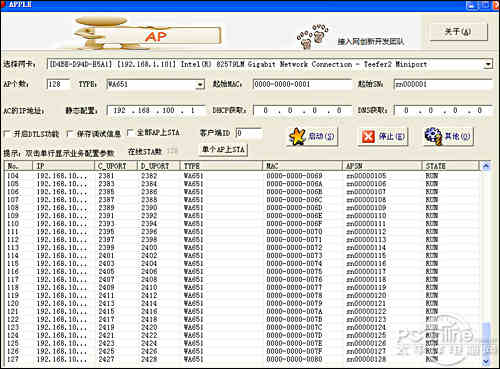Screen dimensions: 500x369
Task: Click MAC cell 0000-0000-0070
Action: point(294,232)
